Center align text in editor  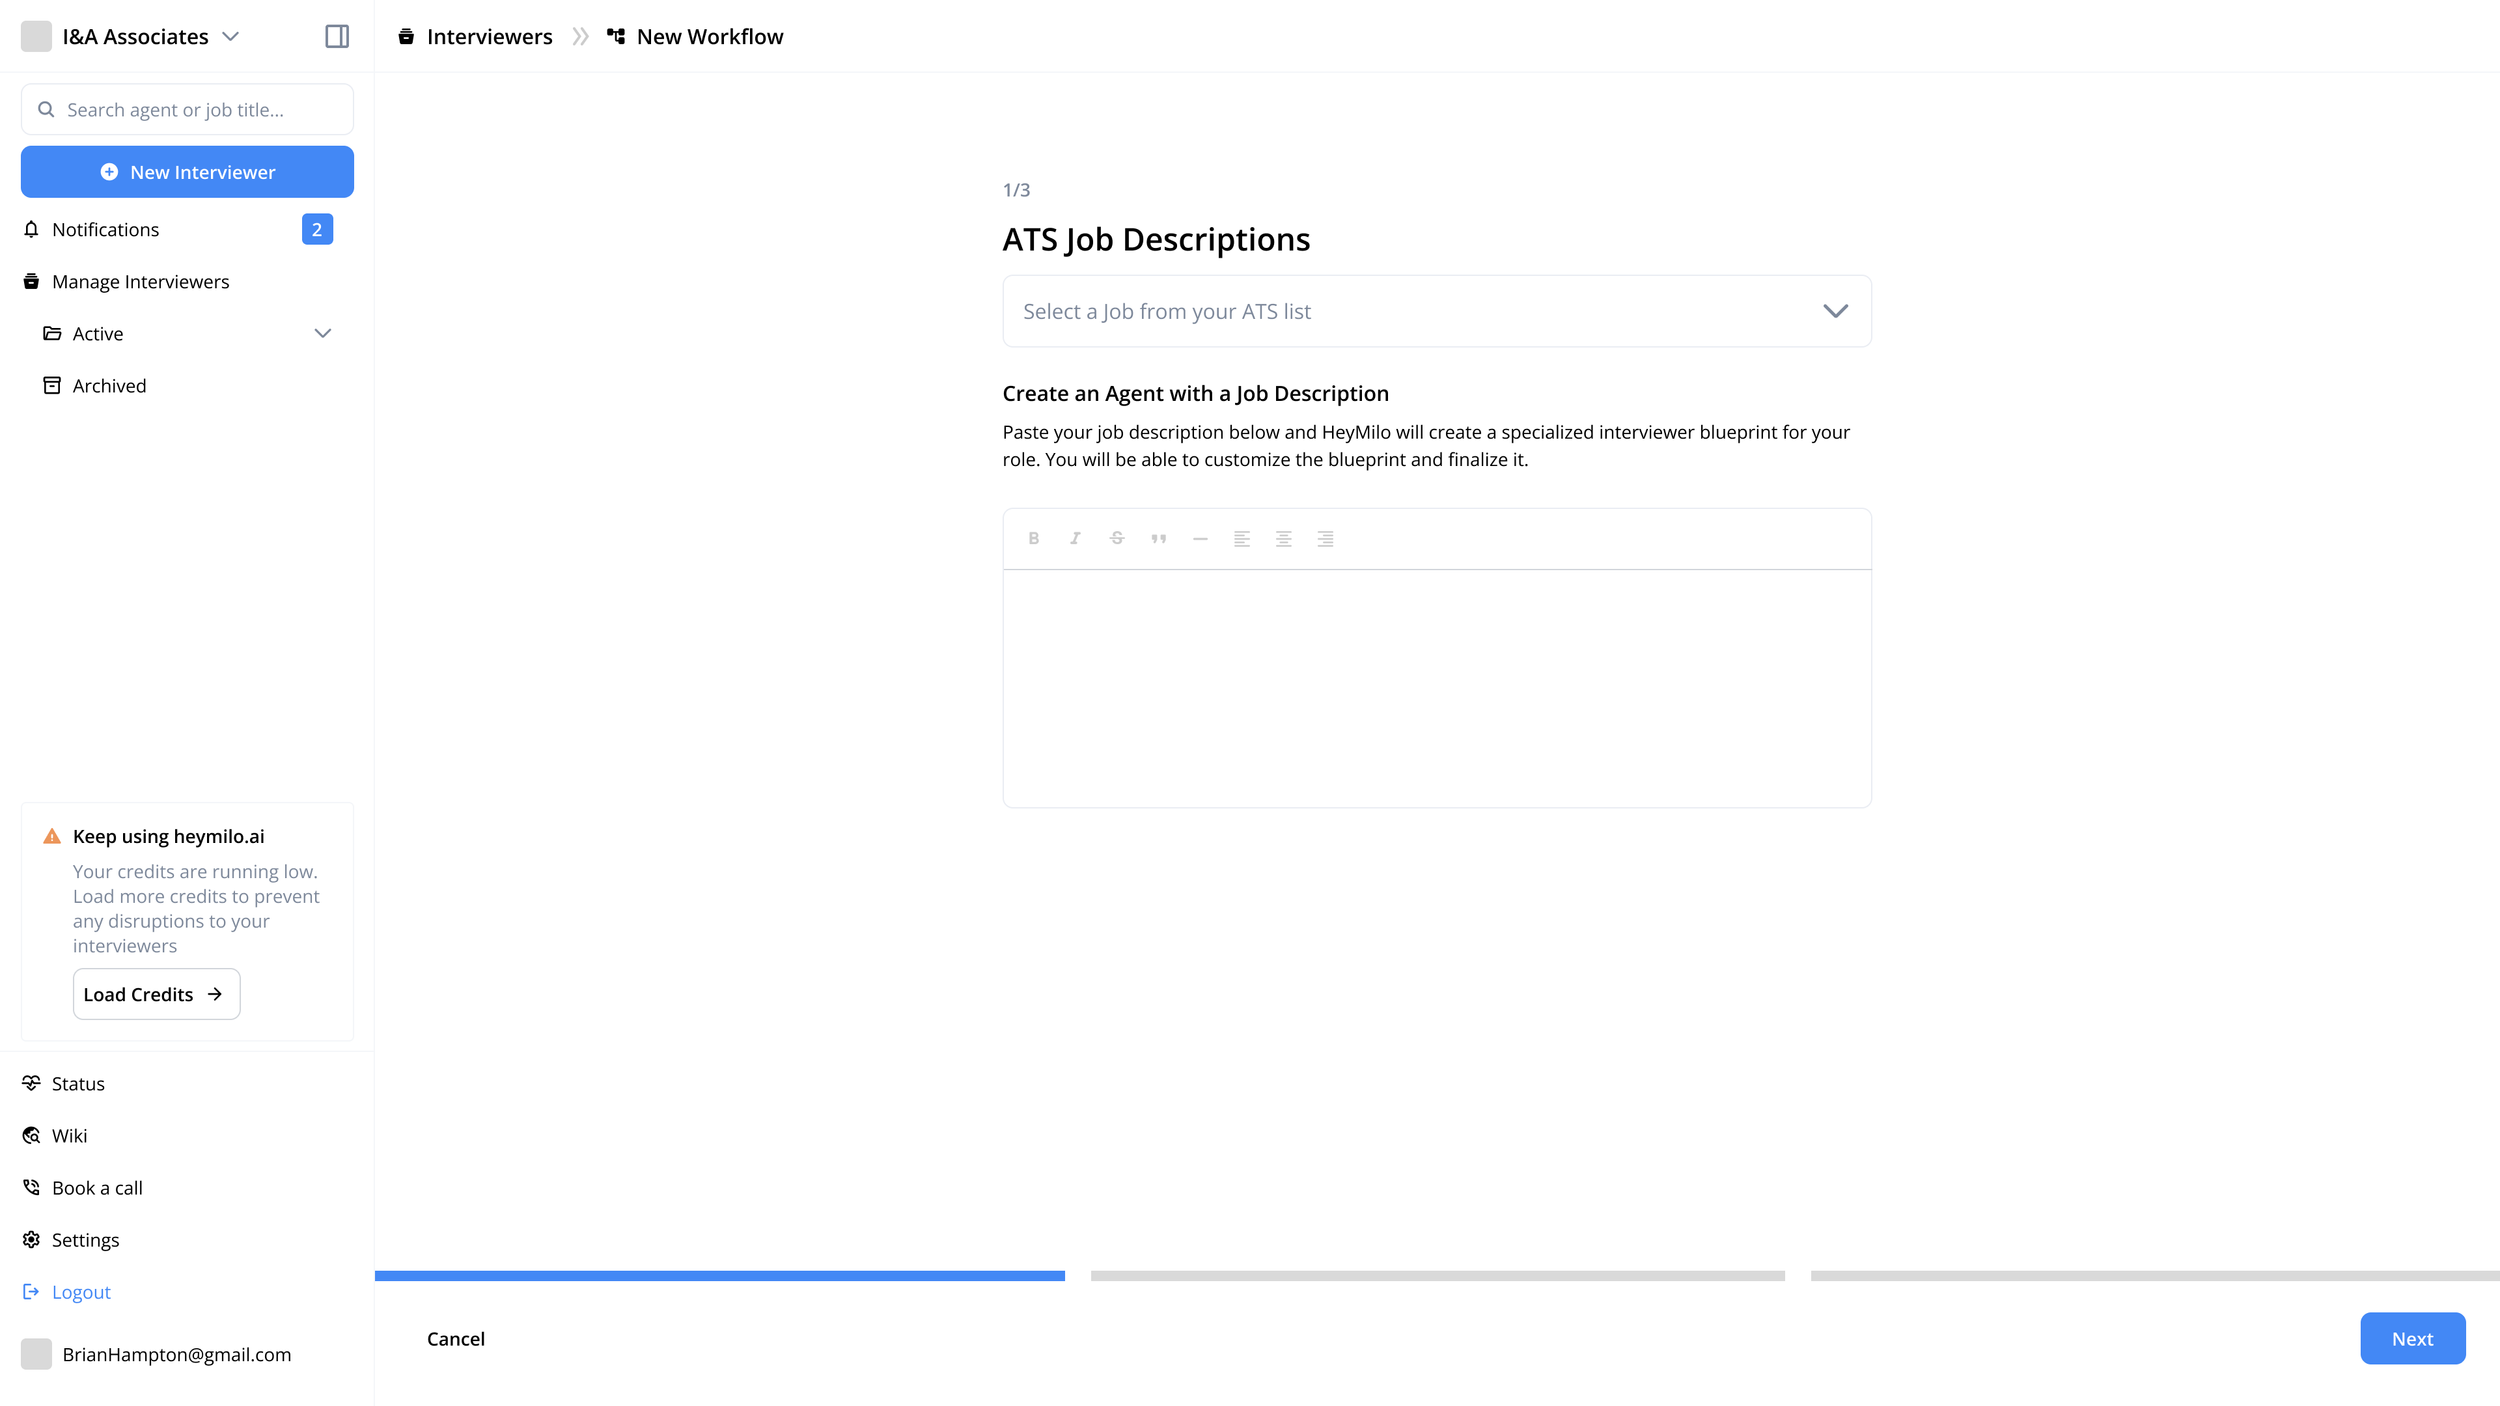[x=1283, y=538]
